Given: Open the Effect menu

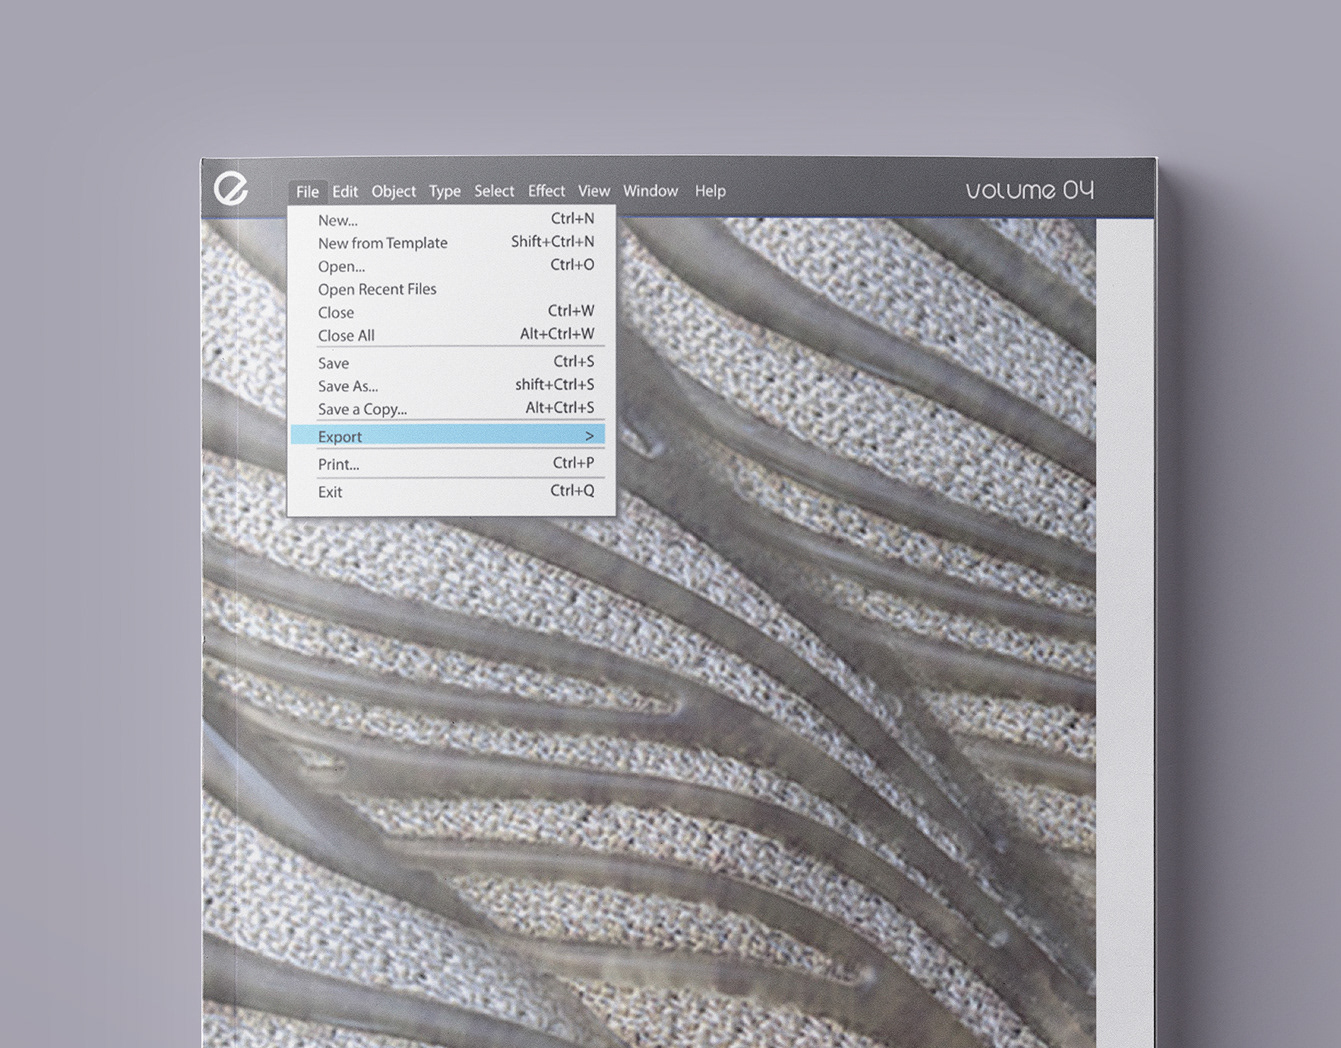Looking at the screenshot, I should [546, 191].
